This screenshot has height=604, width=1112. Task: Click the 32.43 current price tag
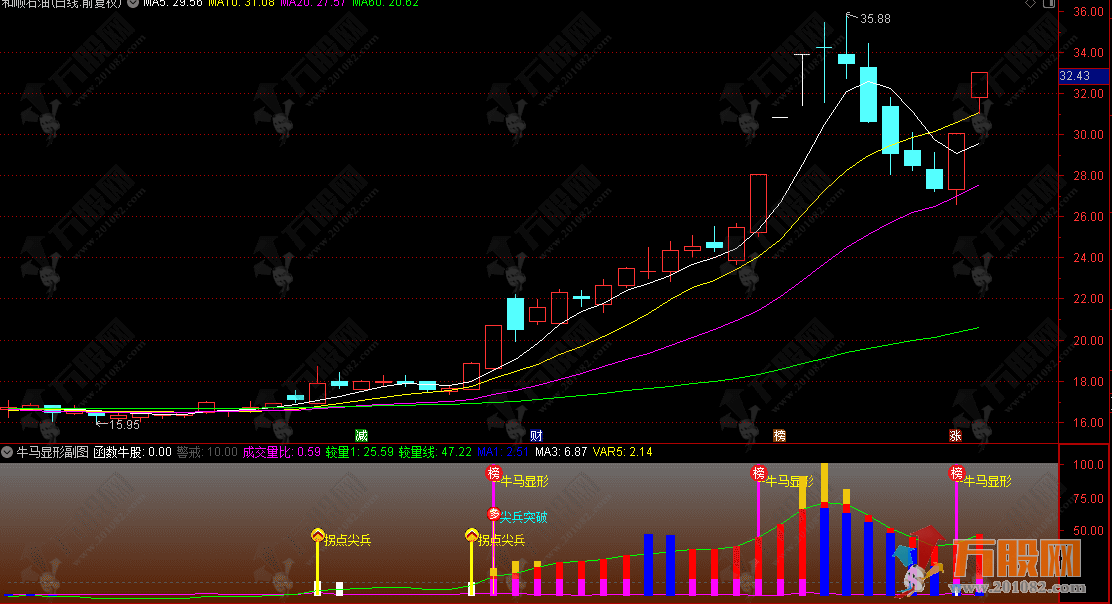(1075, 76)
